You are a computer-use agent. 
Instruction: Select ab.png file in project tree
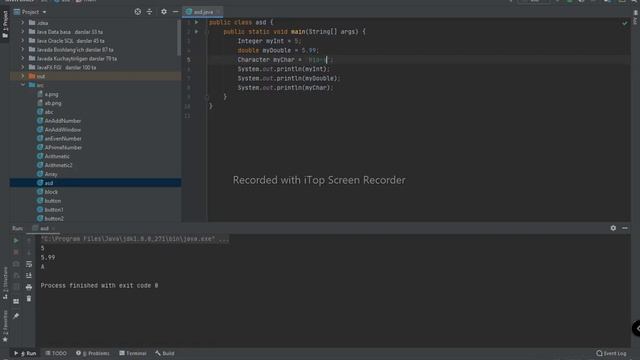tap(53, 103)
